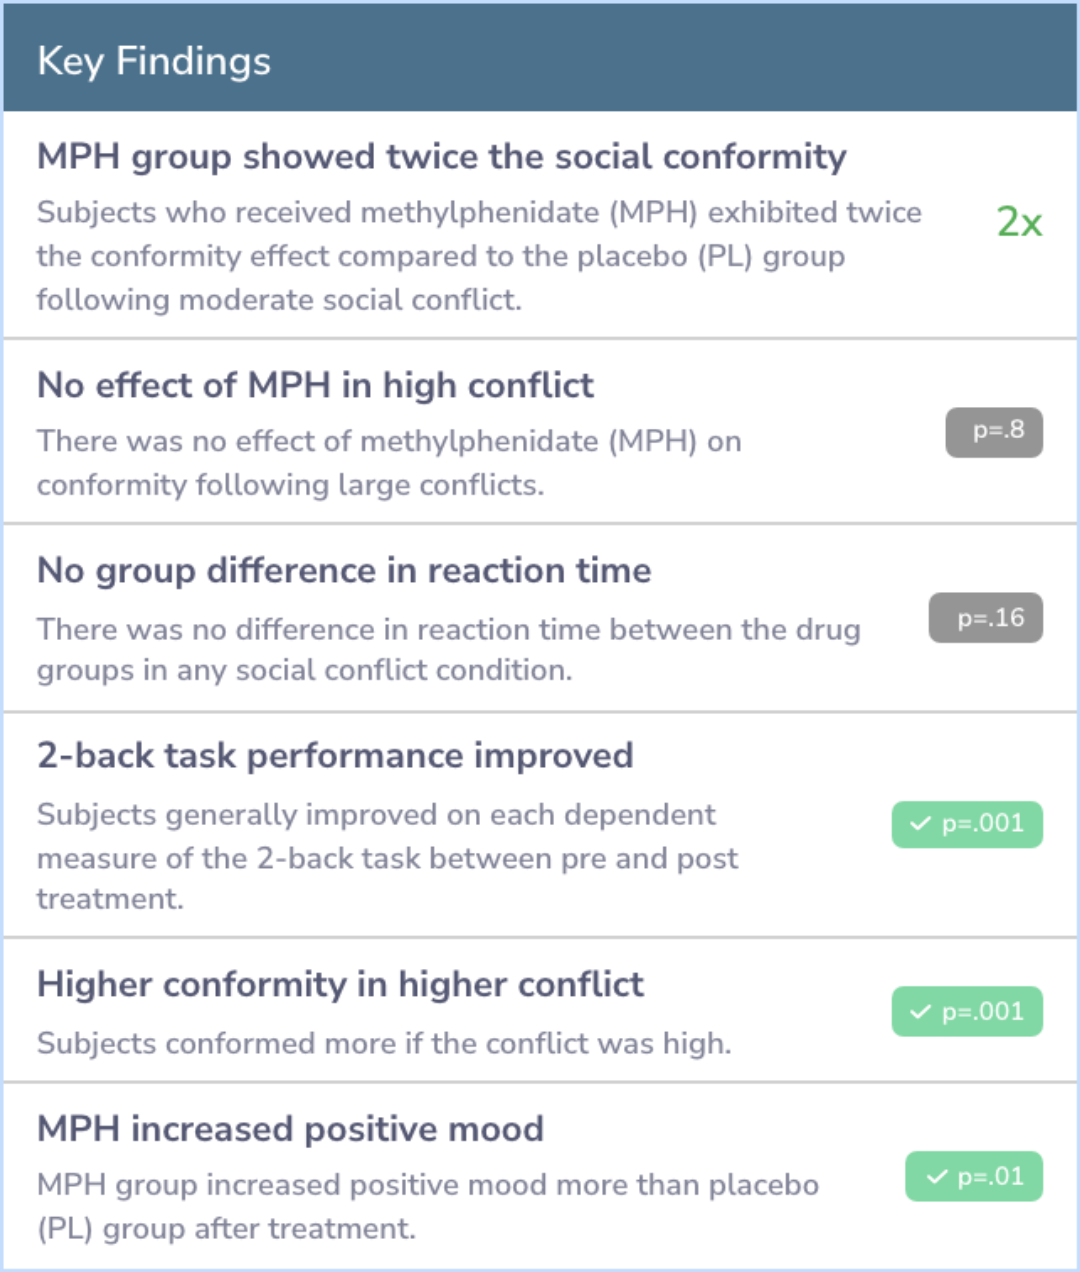Screen dimensions: 1080x1272
Task: Click the checkmark icon in the positive mood badge
Action: (936, 1177)
